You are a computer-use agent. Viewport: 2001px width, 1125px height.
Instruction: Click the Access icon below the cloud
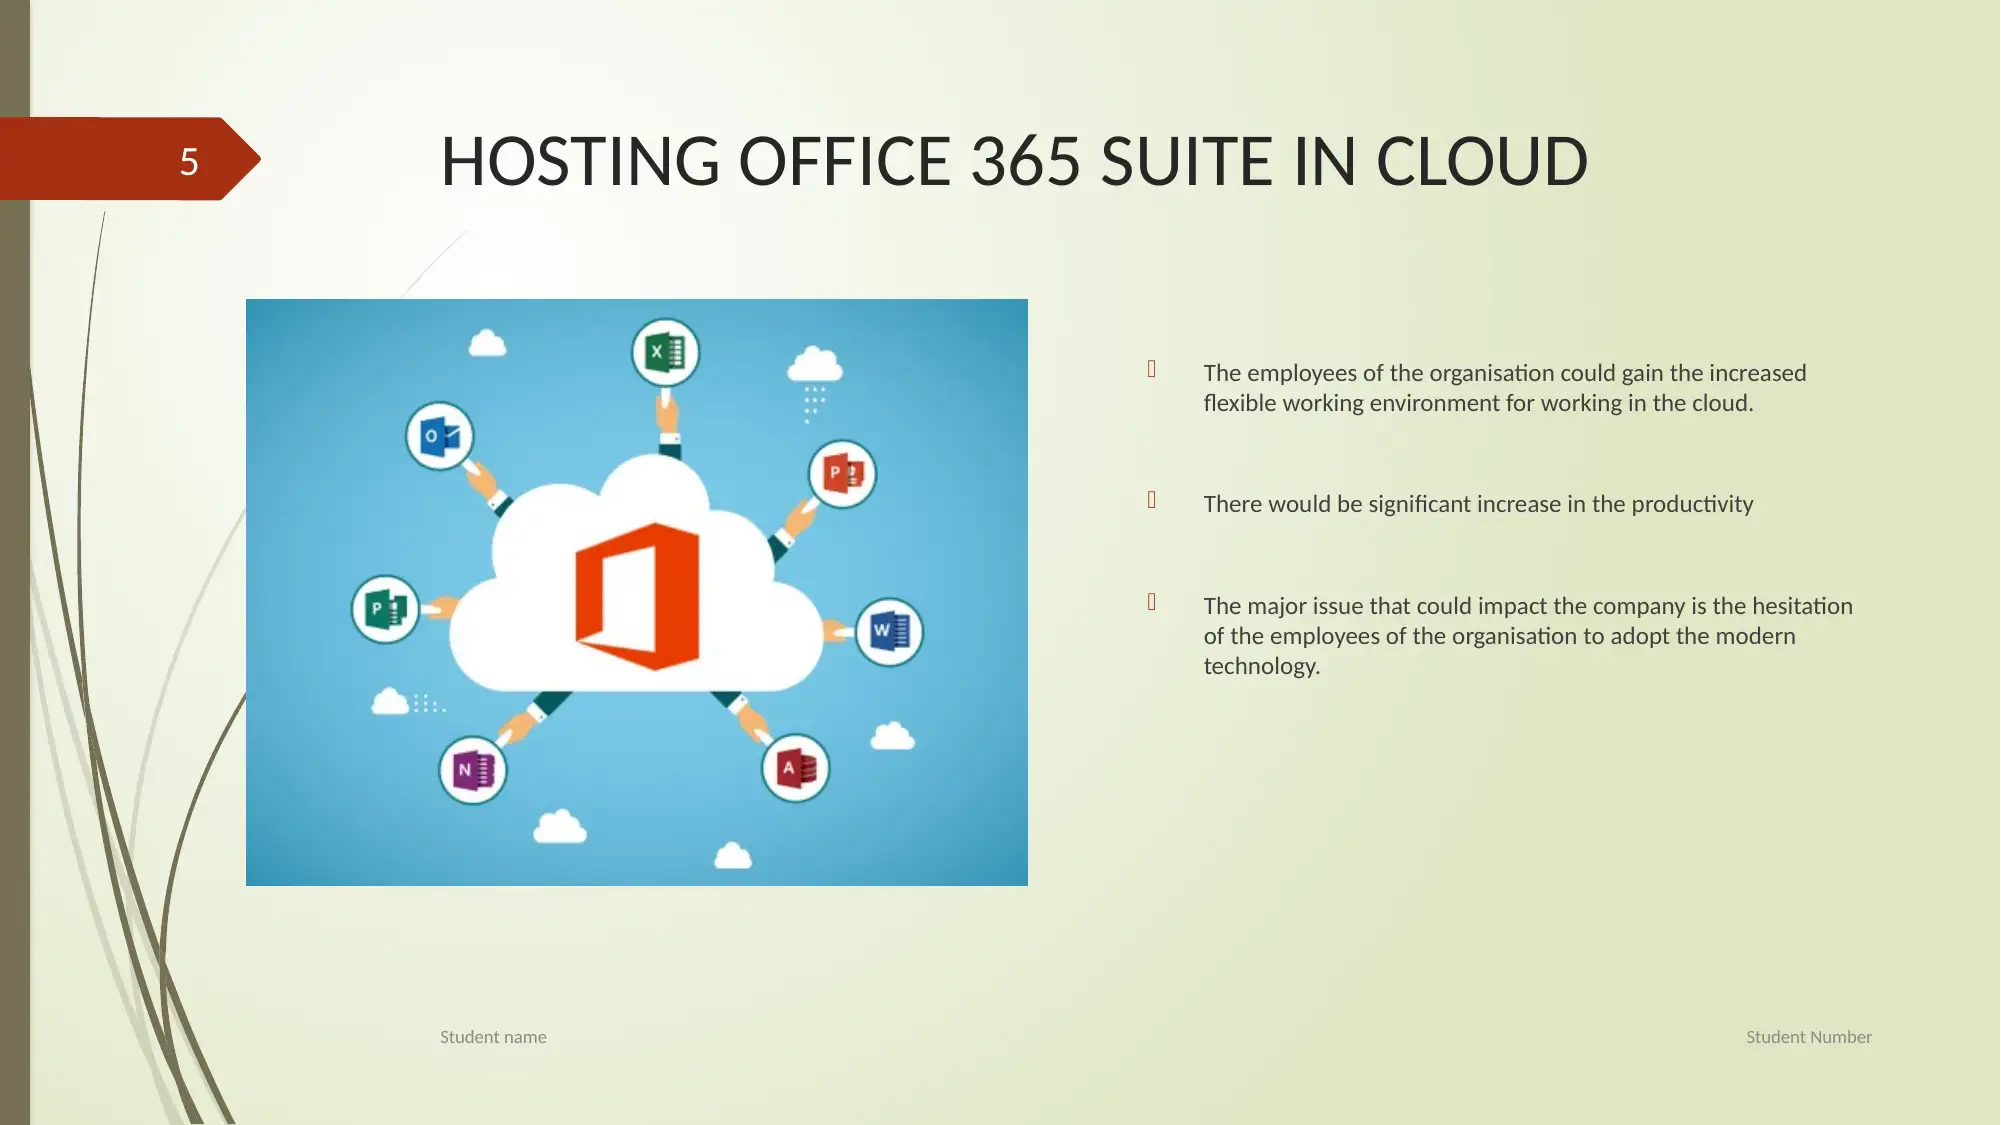(796, 768)
